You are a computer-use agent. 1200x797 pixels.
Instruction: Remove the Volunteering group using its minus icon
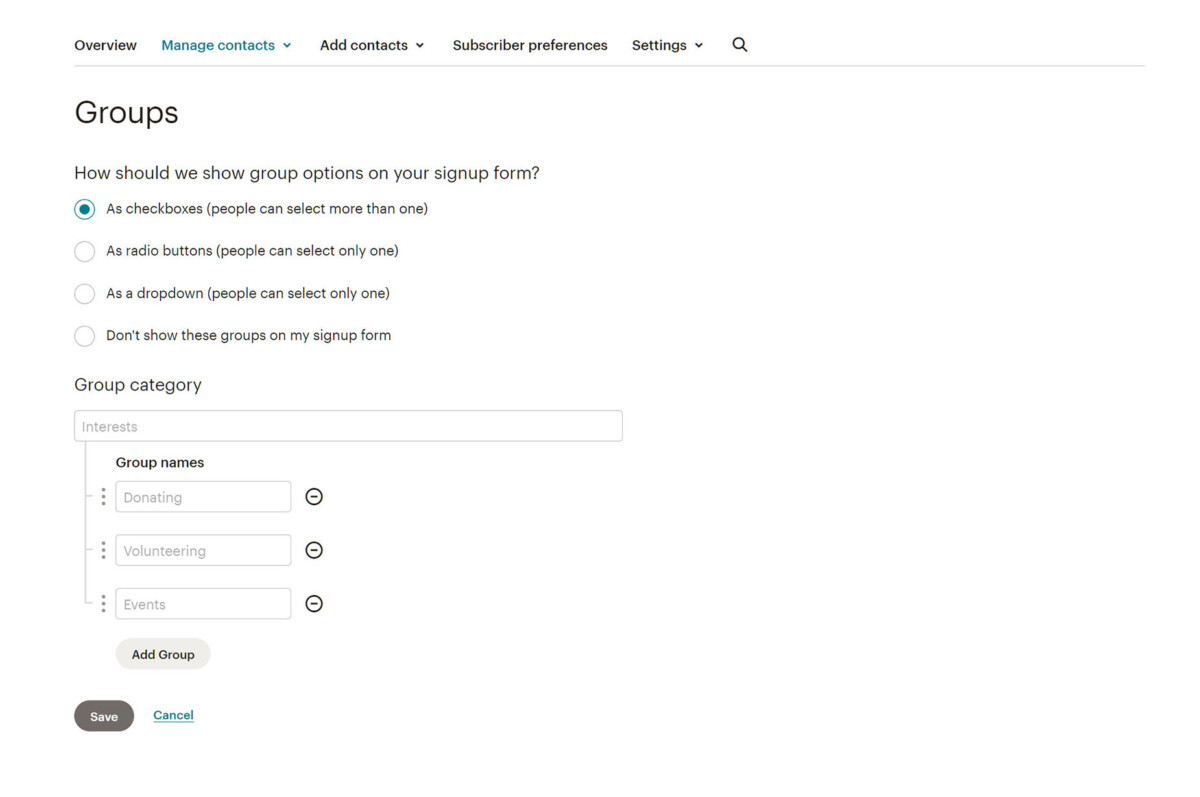(x=314, y=550)
